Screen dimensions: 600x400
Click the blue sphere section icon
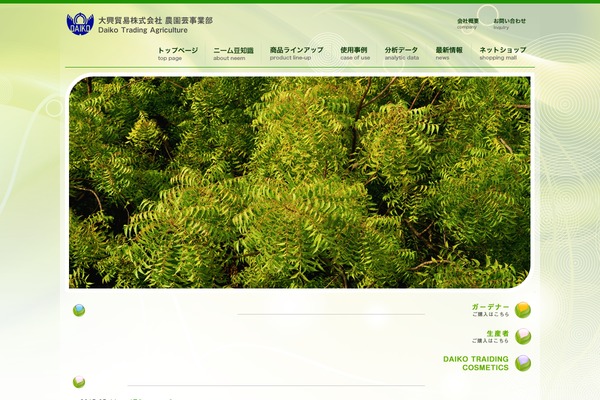pos(79,310)
